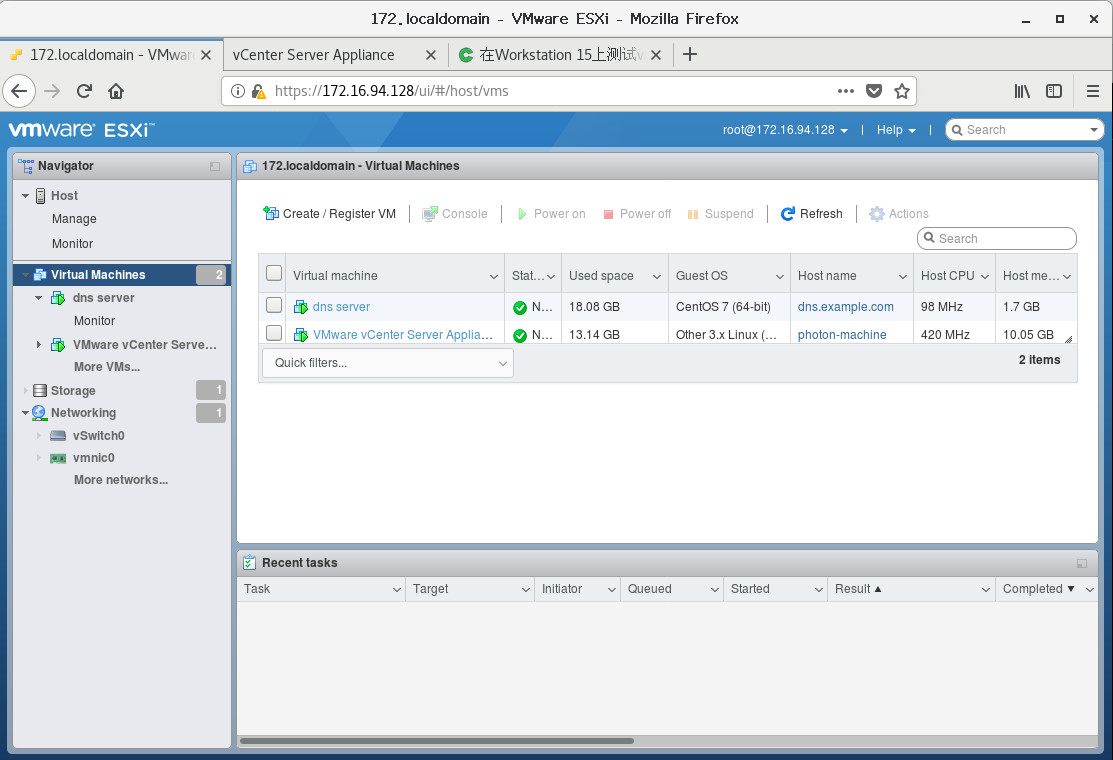Click the Power on button
Viewport: 1113px width, 760px height.
552,214
